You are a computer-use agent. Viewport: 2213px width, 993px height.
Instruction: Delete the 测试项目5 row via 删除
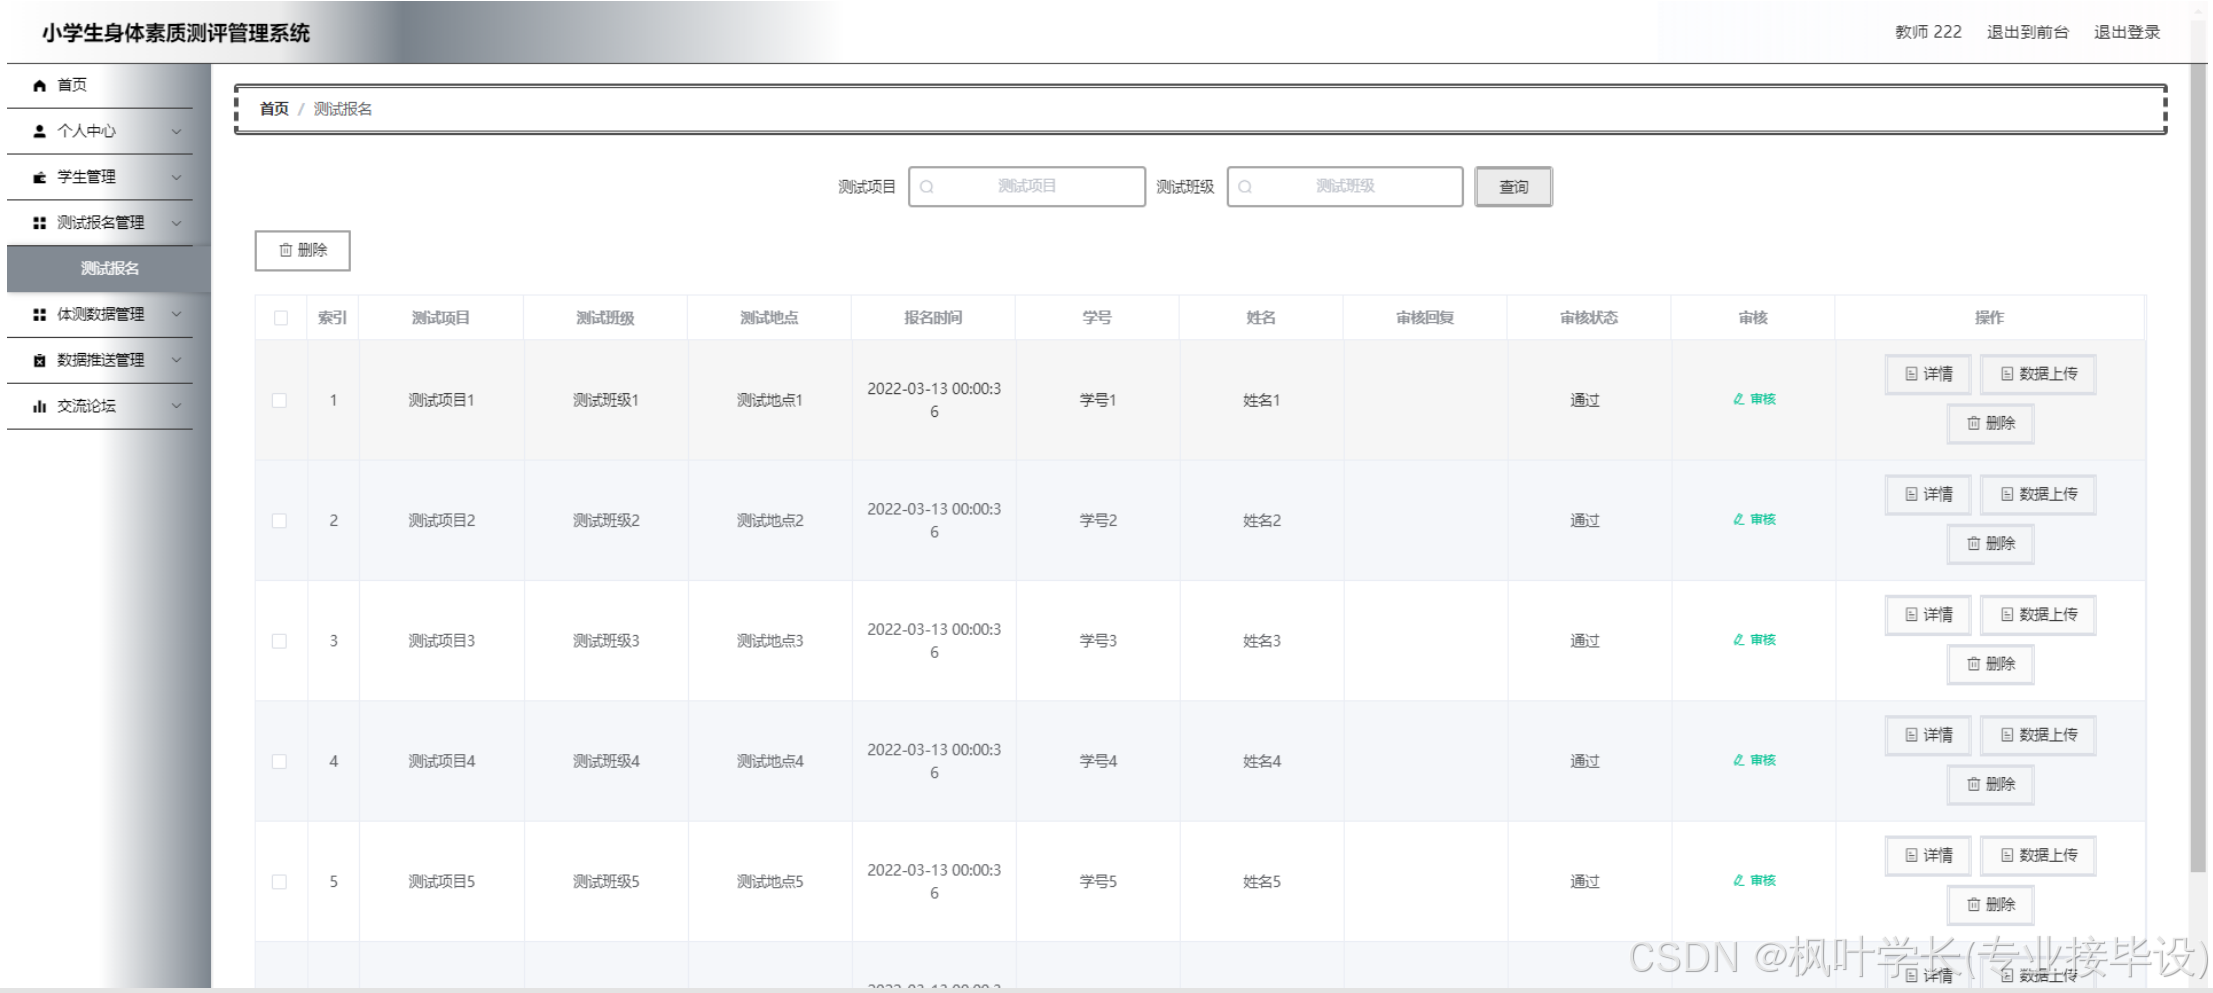1990,904
